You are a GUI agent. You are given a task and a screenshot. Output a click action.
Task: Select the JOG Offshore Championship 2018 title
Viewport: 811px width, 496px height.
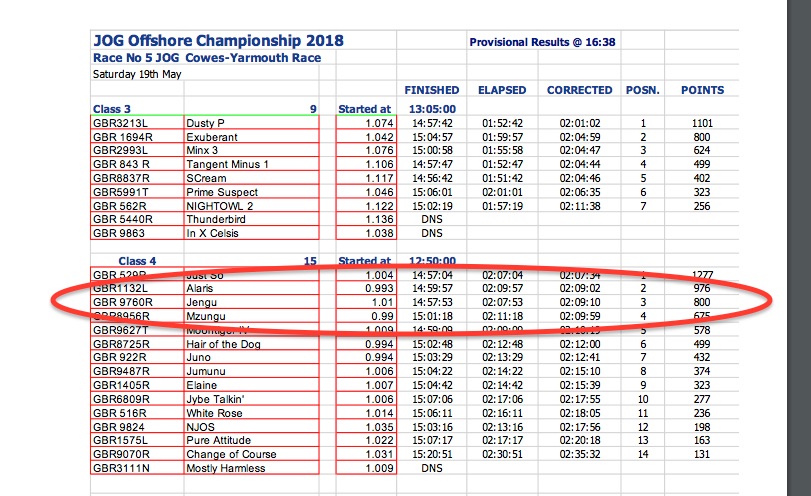click(x=218, y=41)
